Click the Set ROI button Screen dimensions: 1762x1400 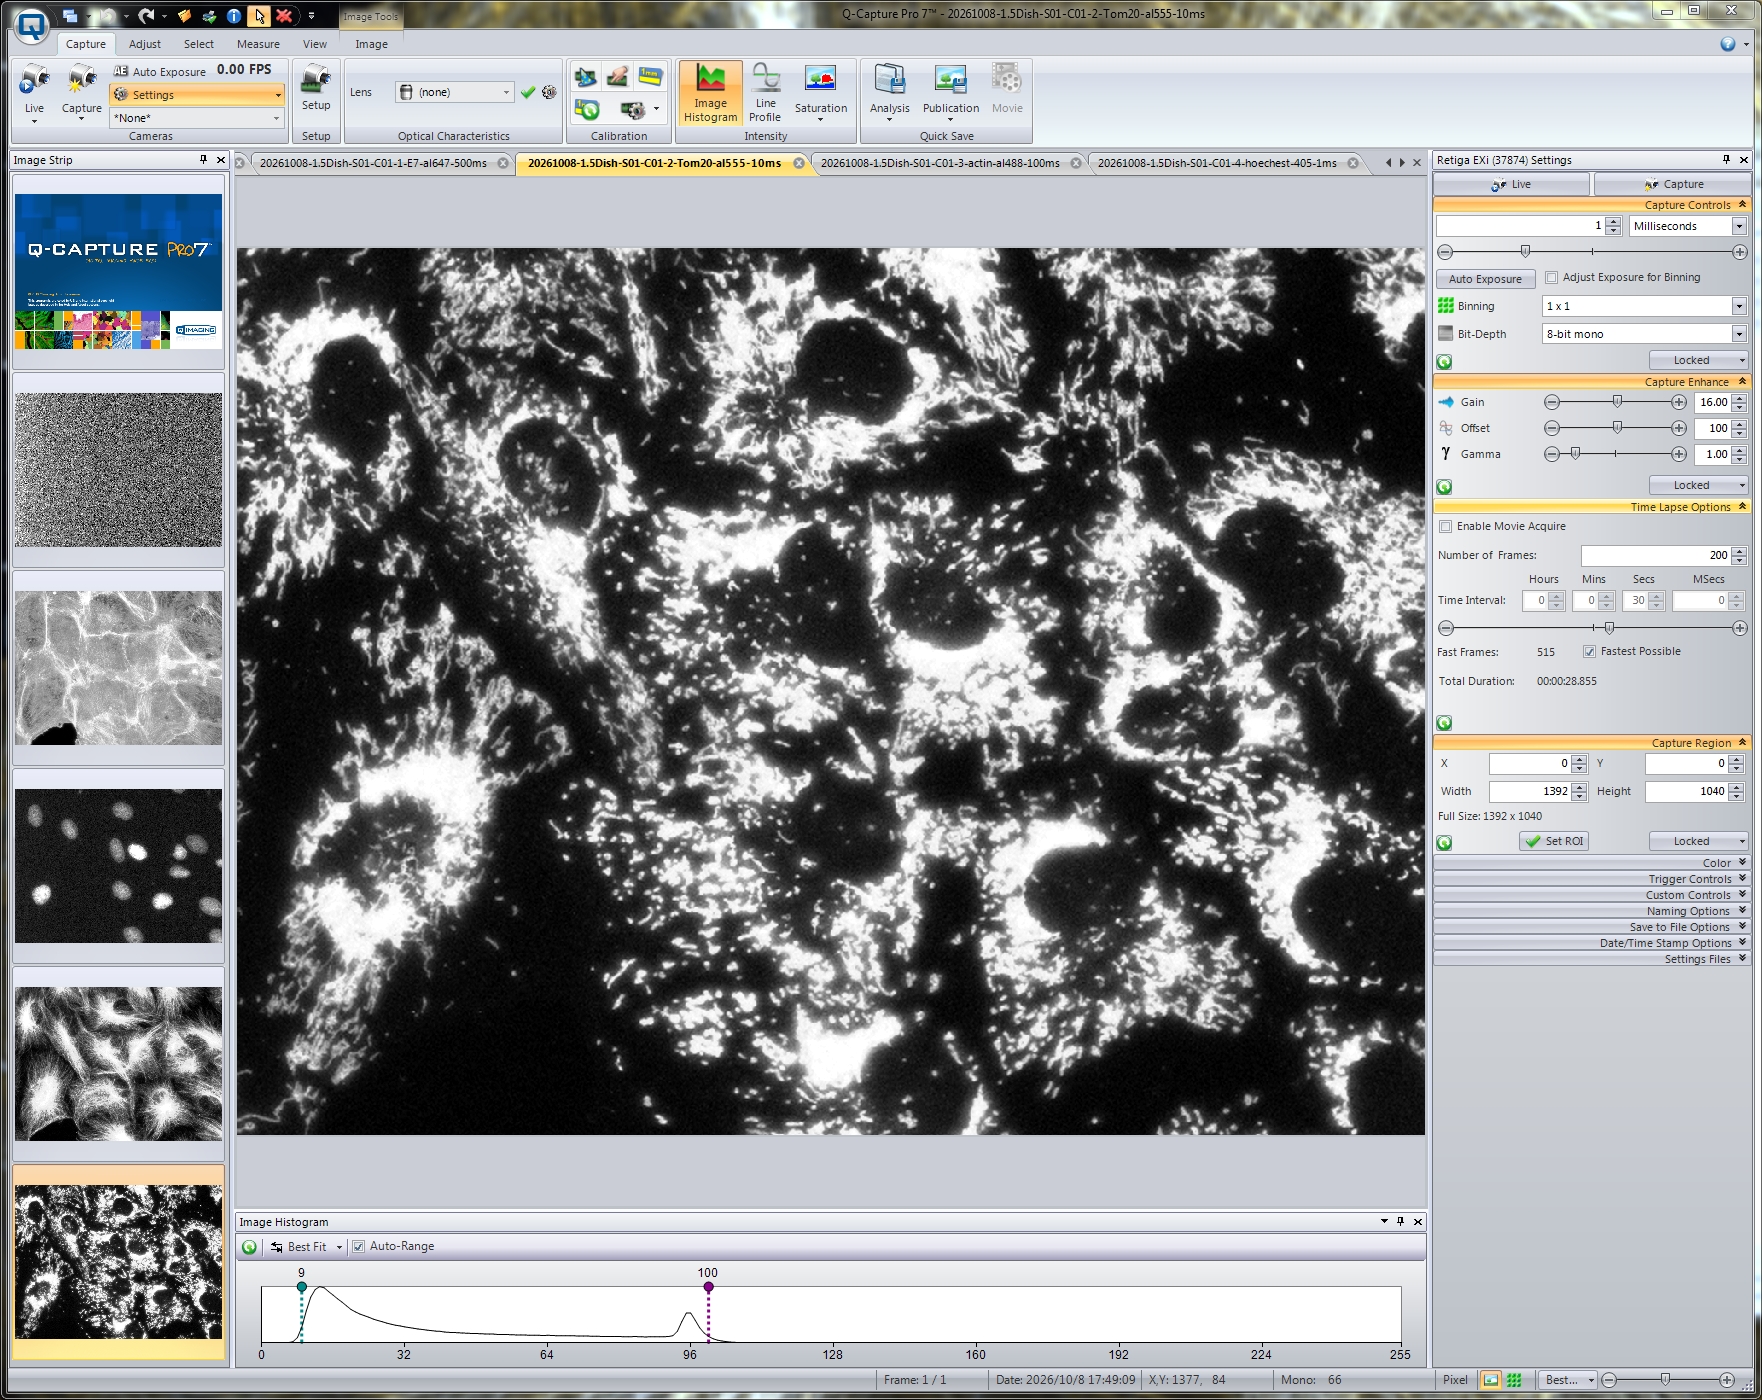click(1554, 842)
